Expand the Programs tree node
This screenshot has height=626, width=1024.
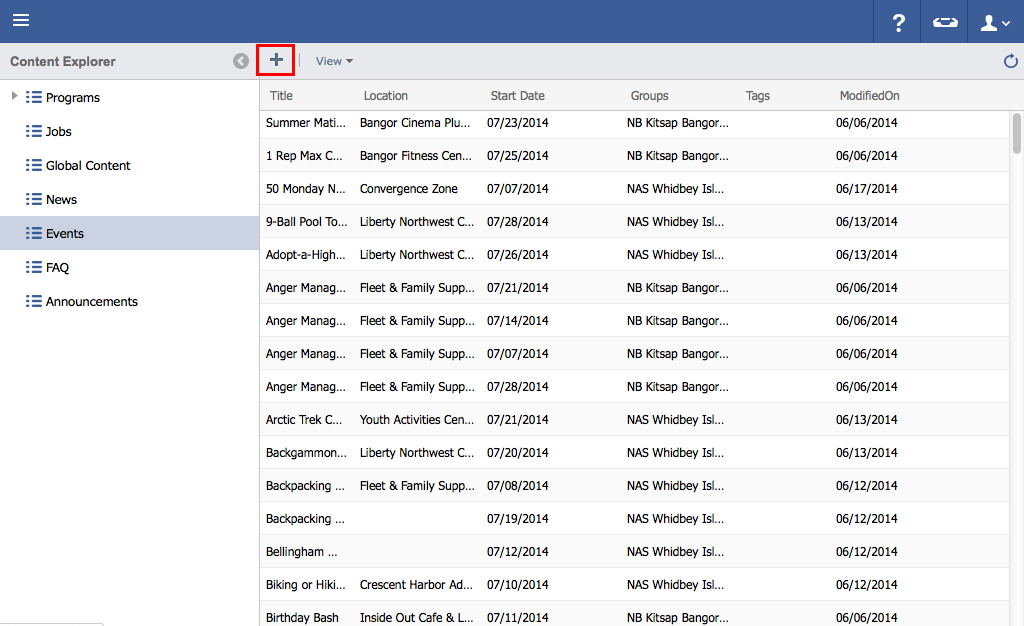[x=14, y=97]
